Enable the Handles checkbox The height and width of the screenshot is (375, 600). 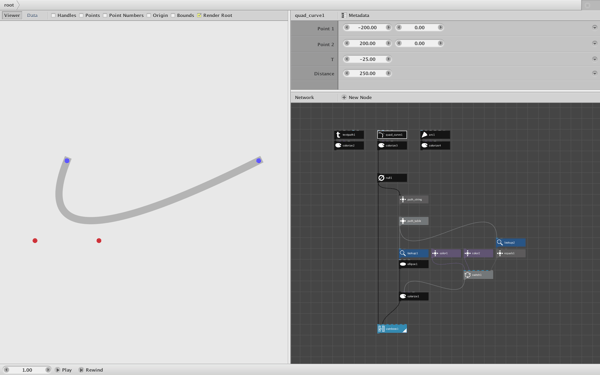(53, 15)
